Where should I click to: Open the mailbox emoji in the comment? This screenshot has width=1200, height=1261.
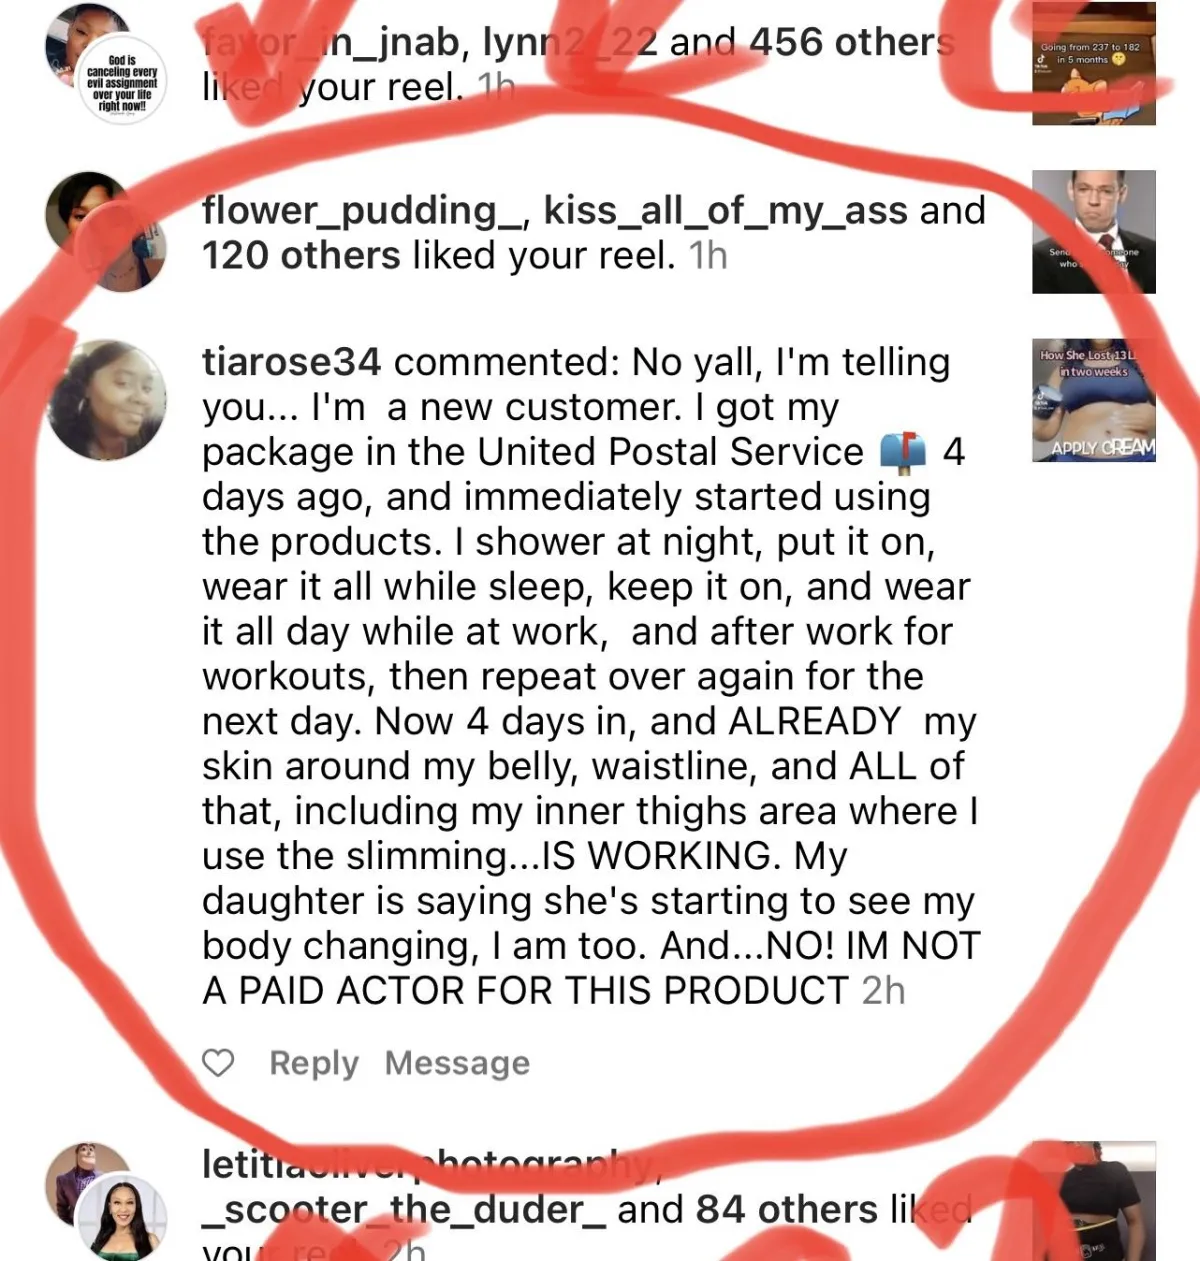903,453
